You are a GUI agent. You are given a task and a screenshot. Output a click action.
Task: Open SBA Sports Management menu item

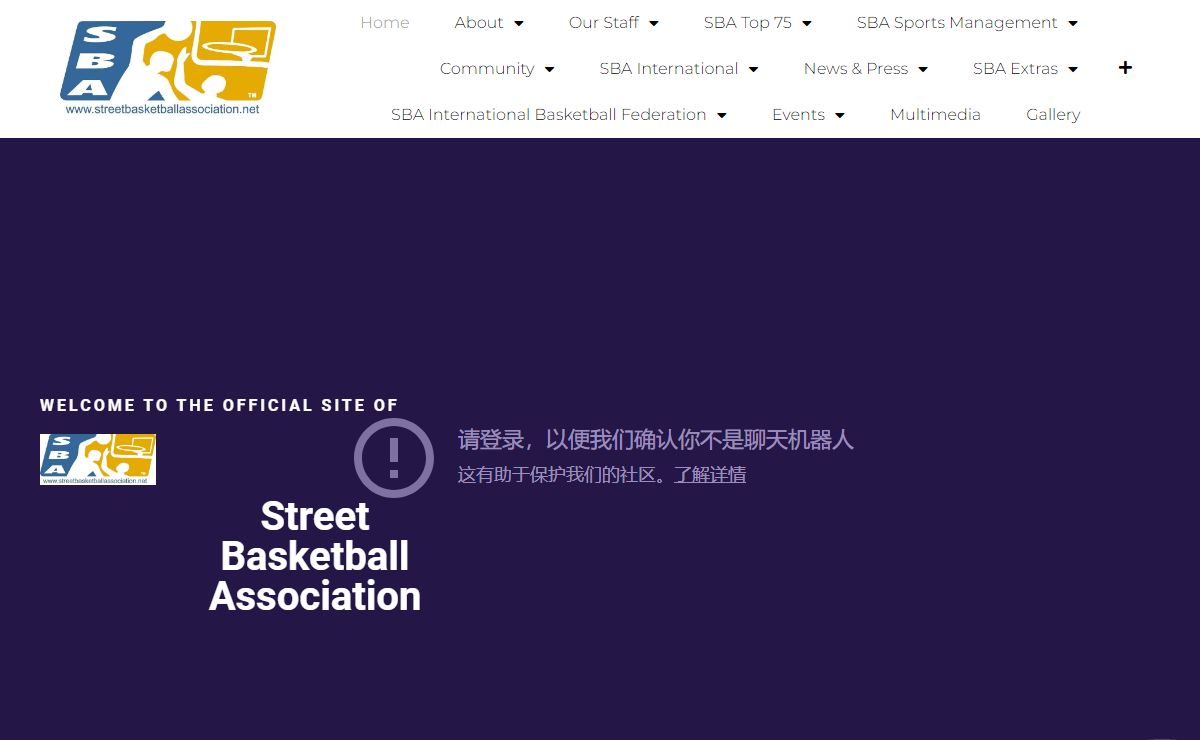(957, 23)
